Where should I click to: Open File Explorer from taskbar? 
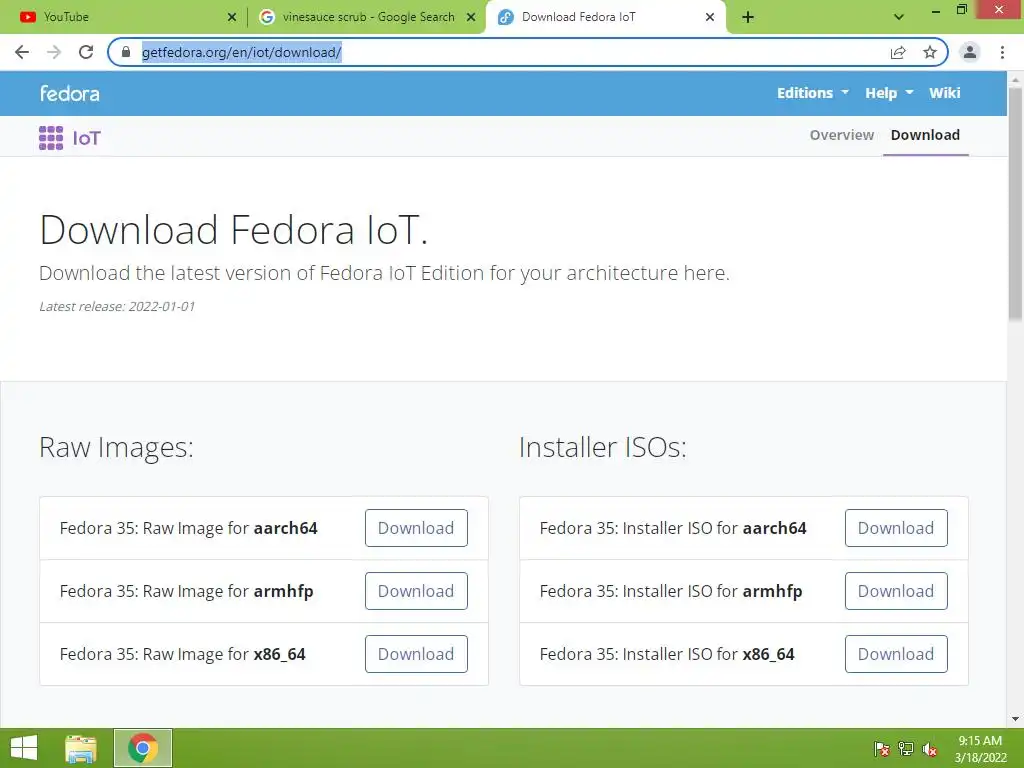[x=81, y=748]
